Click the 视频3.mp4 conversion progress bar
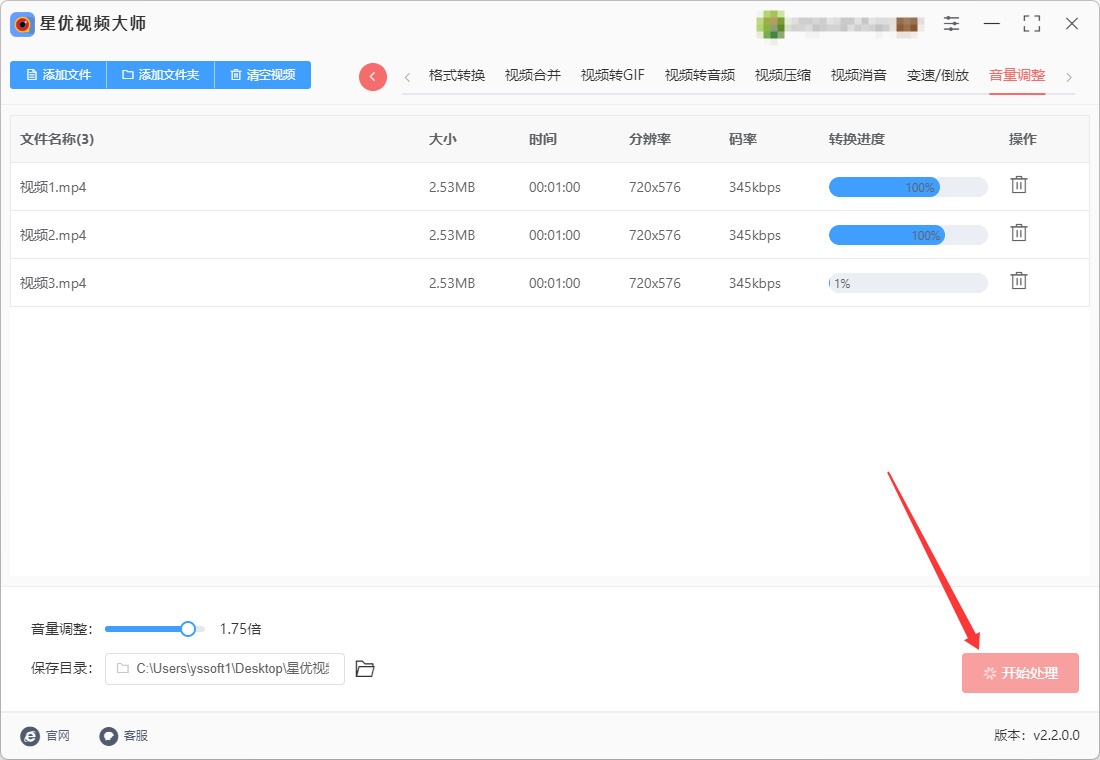1100x760 pixels. (908, 283)
